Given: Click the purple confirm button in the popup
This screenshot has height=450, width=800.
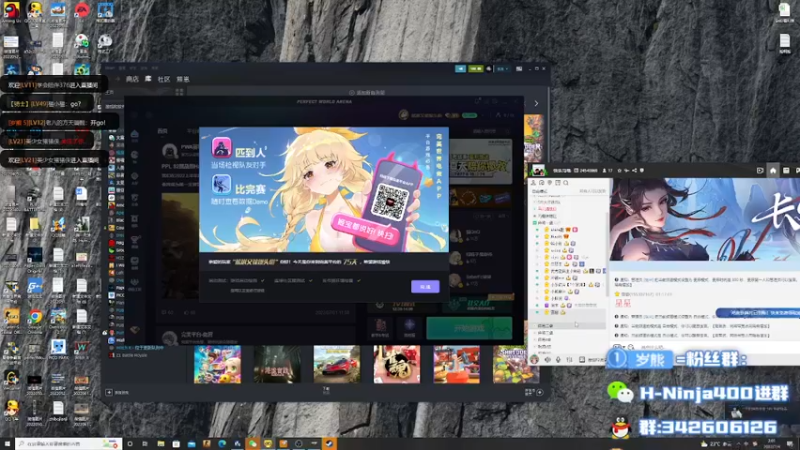Looking at the screenshot, I should tap(425, 287).
